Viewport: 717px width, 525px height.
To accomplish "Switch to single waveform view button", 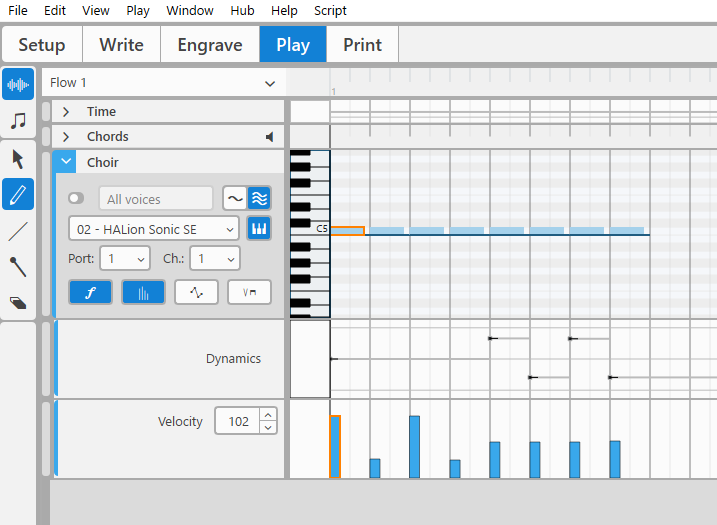I will [x=234, y=198].
